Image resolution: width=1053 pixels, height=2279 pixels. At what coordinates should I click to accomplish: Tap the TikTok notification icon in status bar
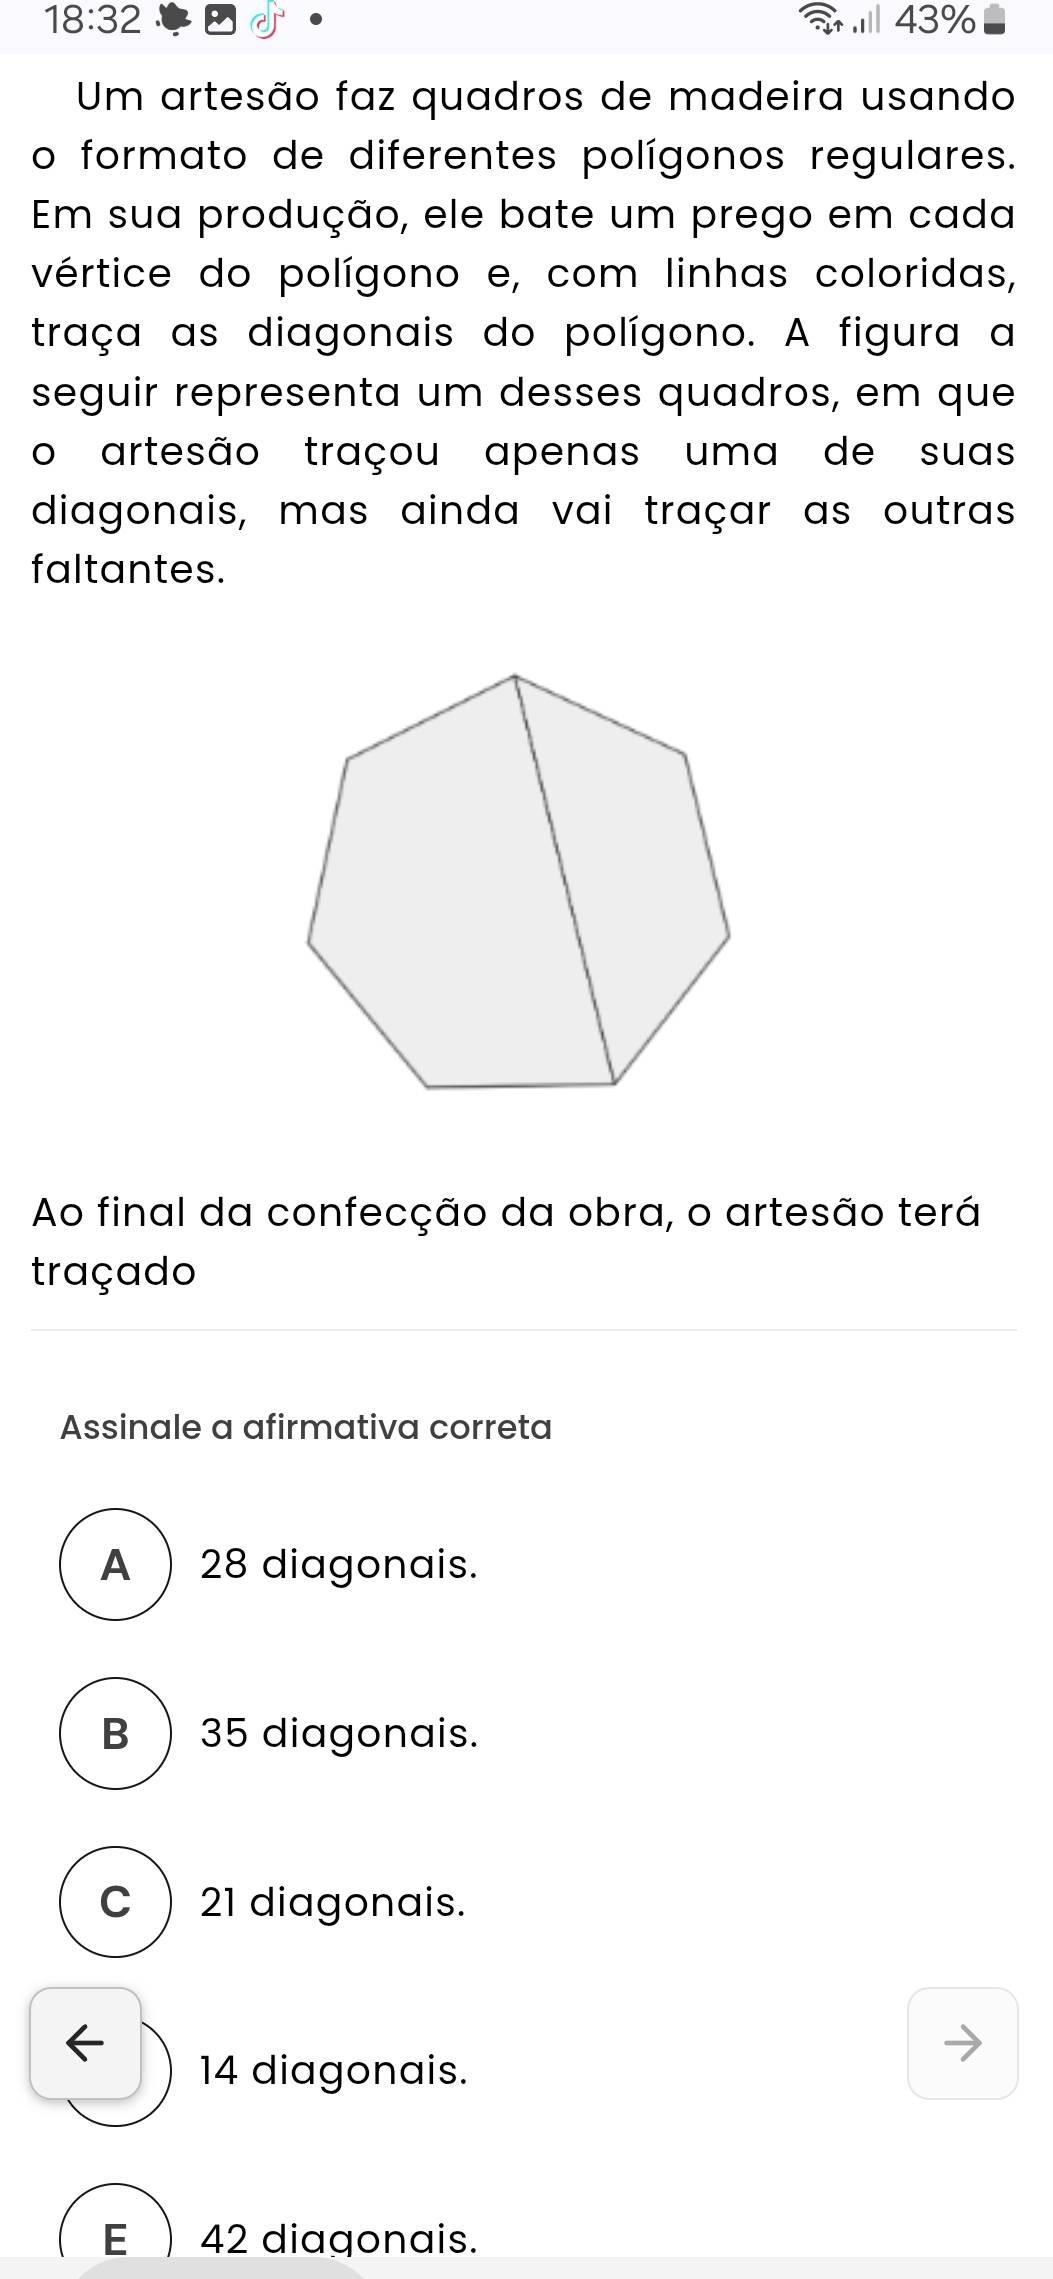pyautogui.click(x=262, y=22)
